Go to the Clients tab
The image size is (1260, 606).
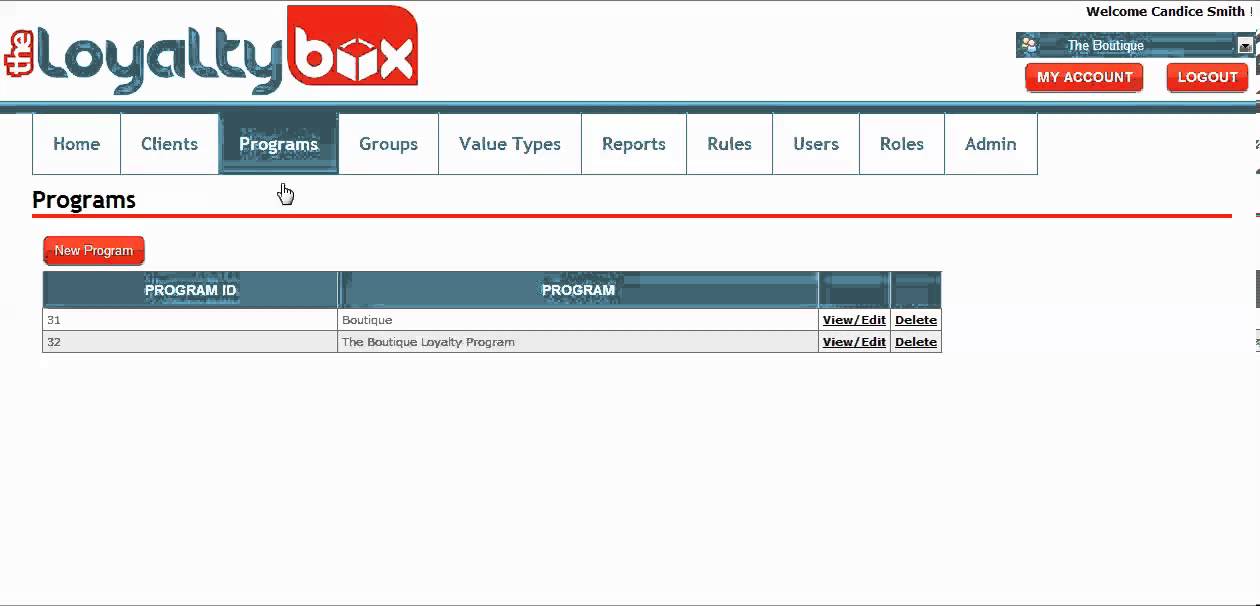click(169, 144)
